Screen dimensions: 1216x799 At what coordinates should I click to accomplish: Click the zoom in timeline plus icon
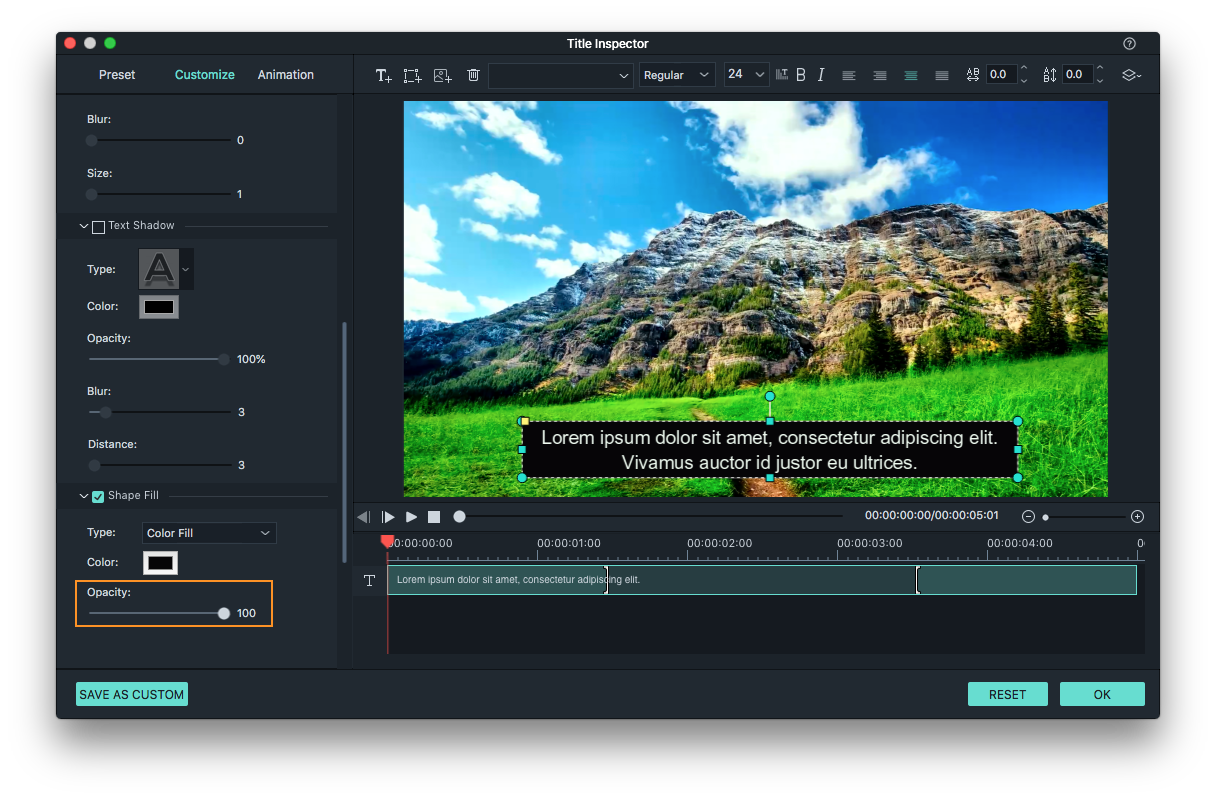click(1137, 517)
